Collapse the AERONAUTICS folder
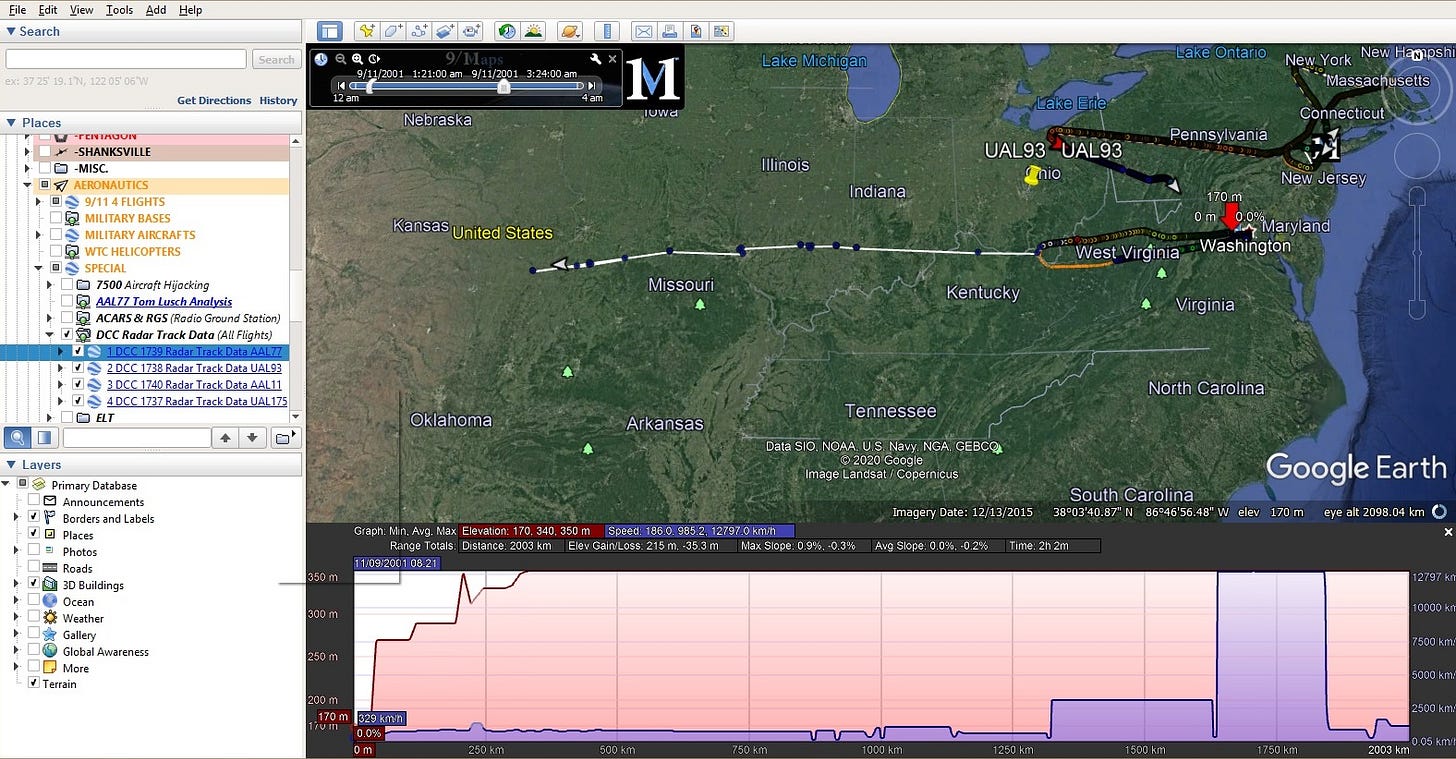 28,185
